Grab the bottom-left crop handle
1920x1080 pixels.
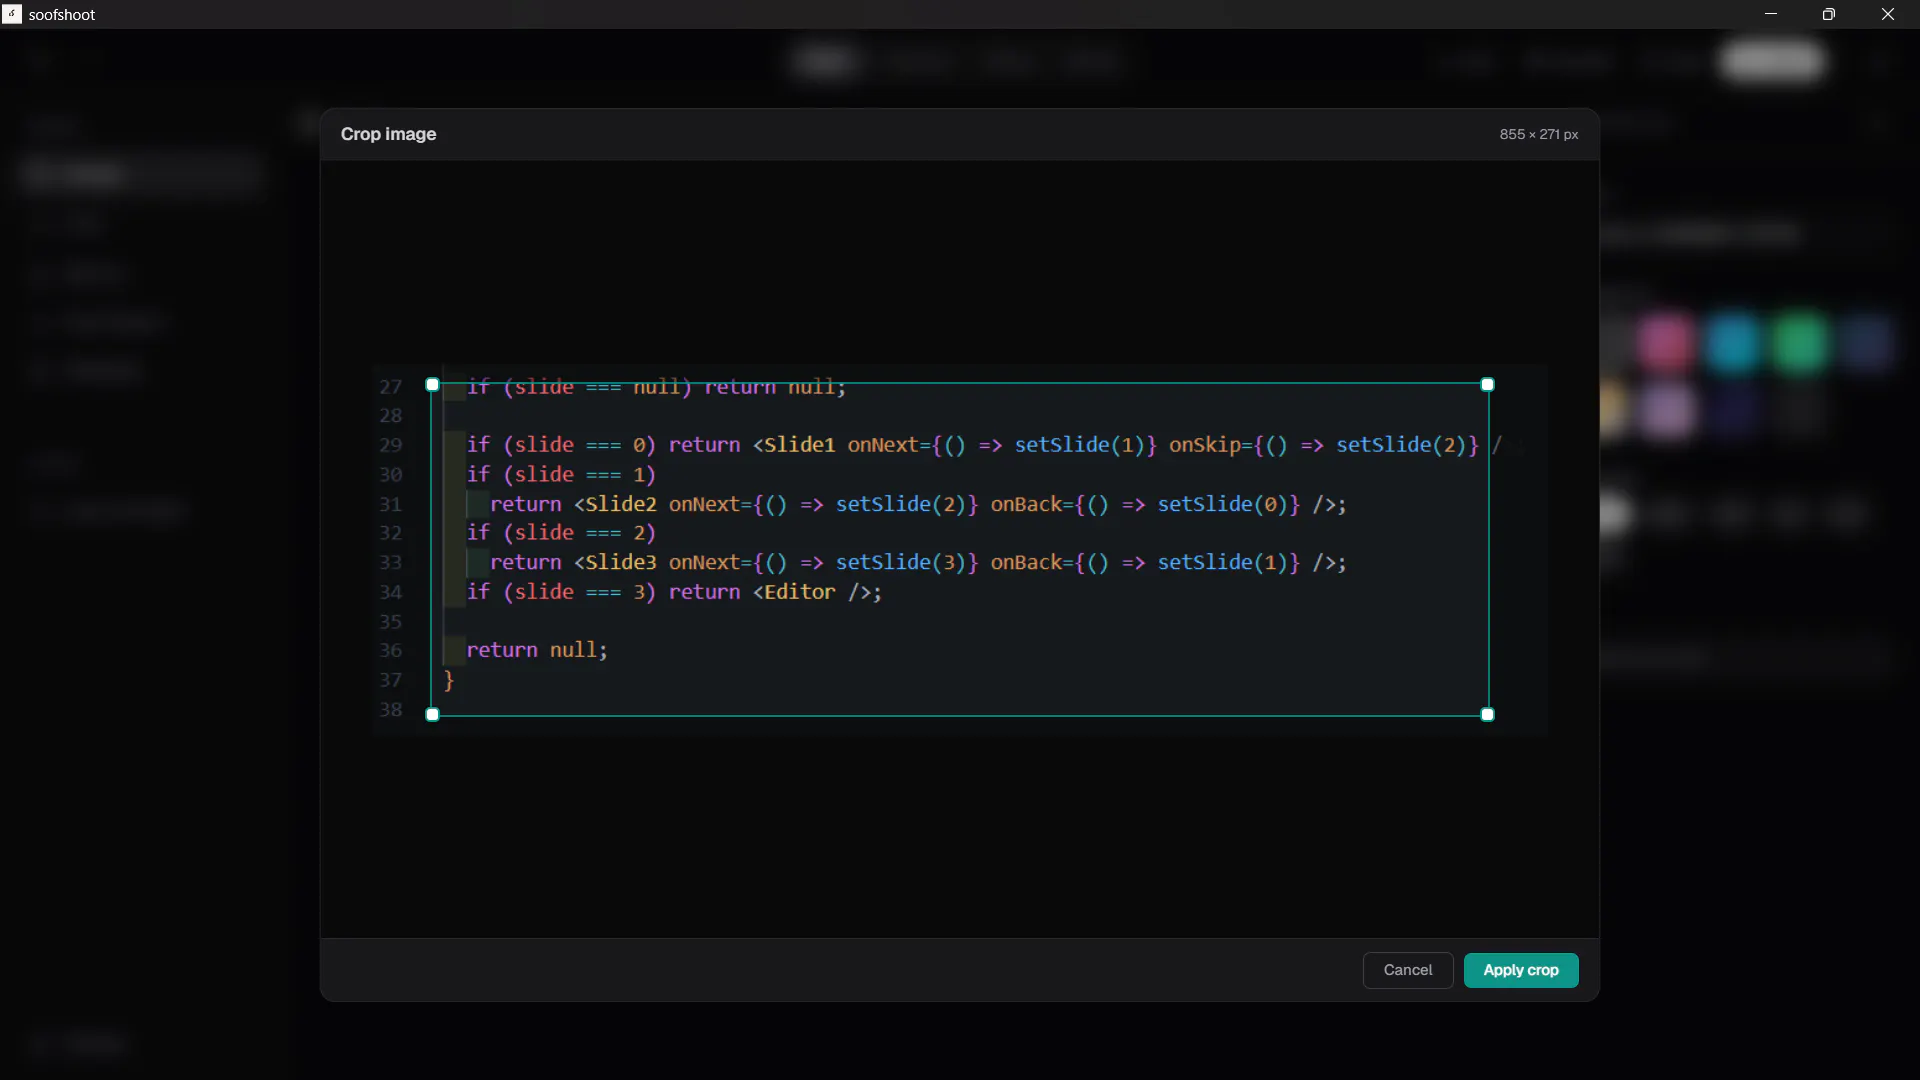[432, 714]
